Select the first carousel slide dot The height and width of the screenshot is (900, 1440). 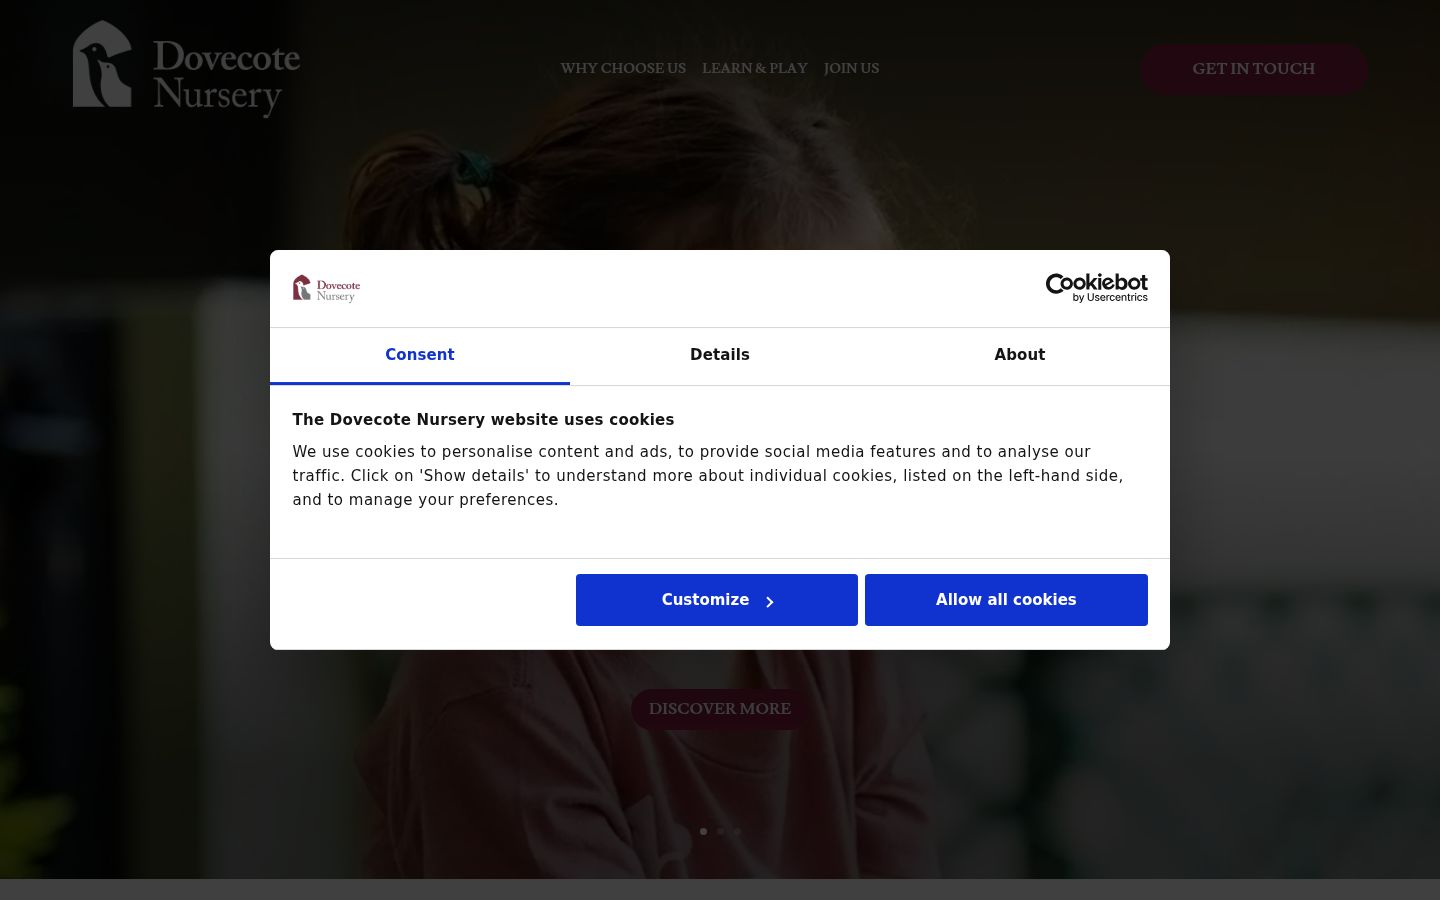(x=703, y=831)
